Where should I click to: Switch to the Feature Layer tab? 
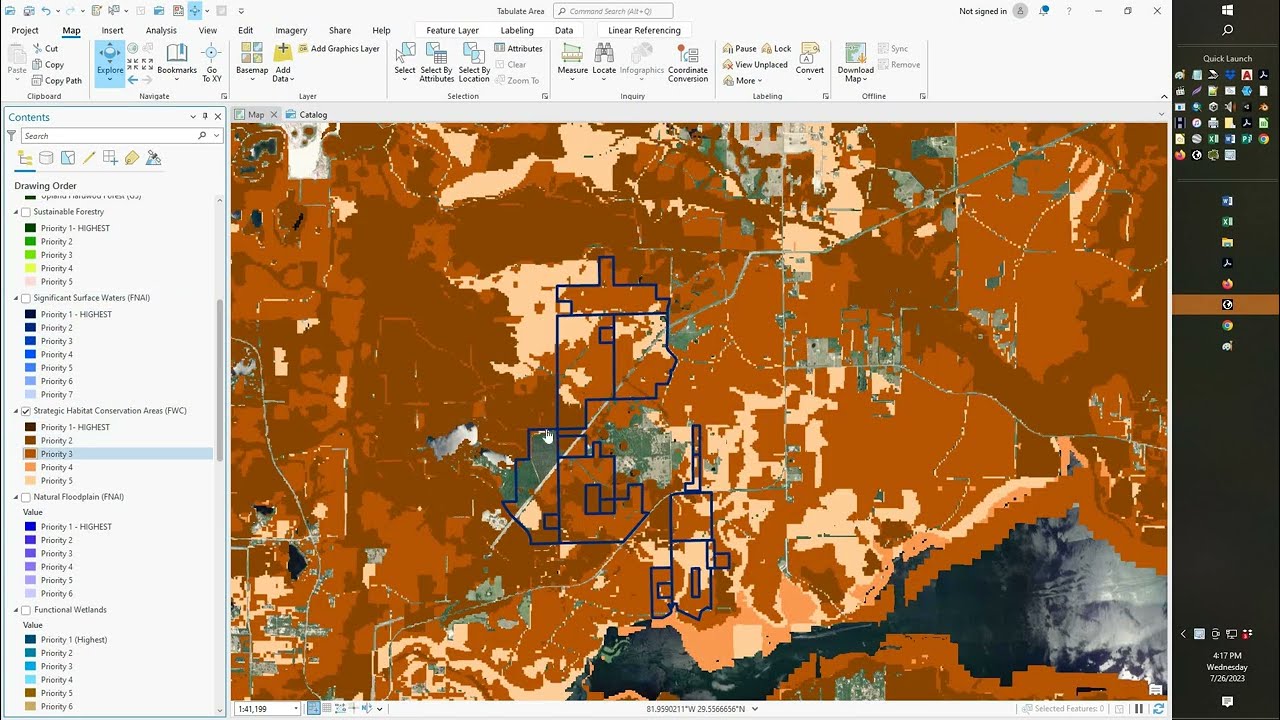(452, 30)
